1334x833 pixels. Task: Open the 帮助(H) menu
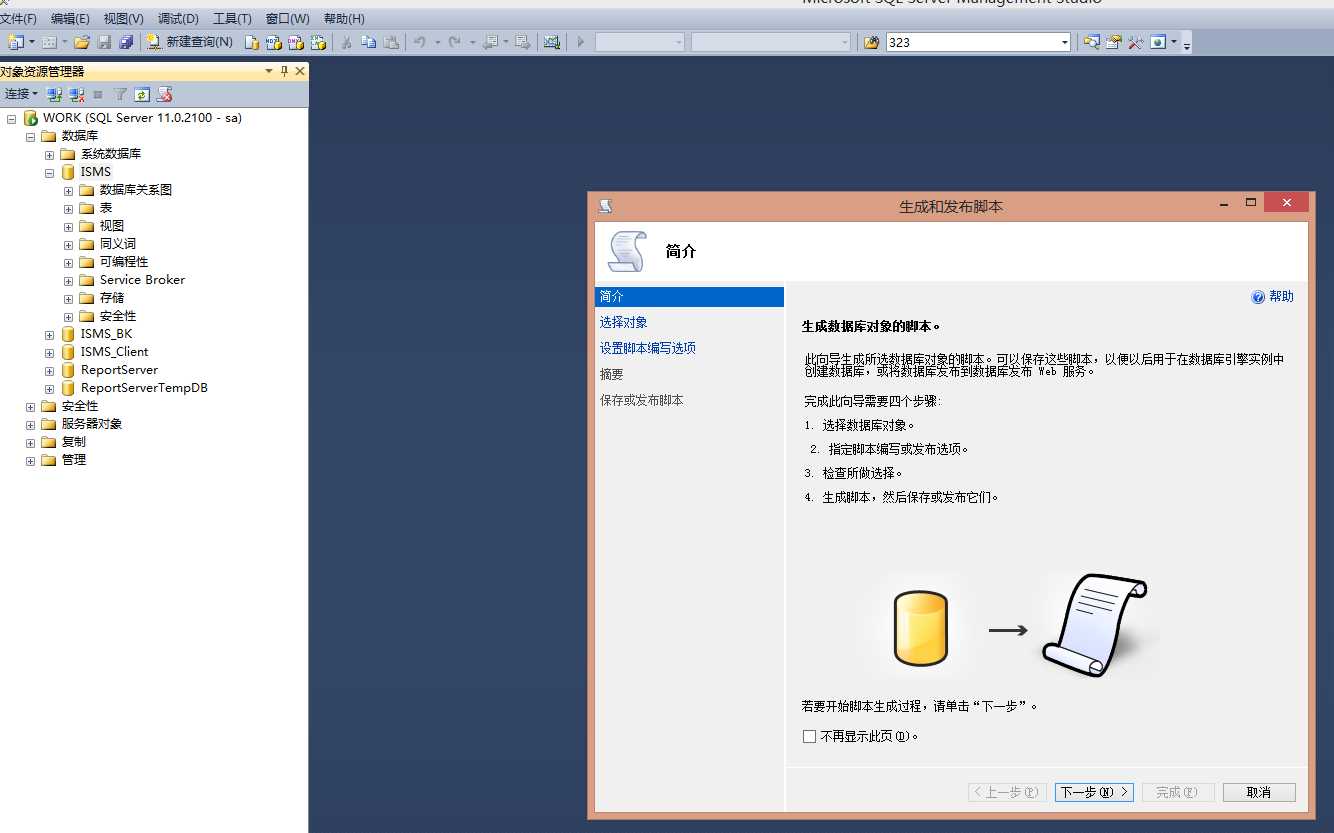344,19
